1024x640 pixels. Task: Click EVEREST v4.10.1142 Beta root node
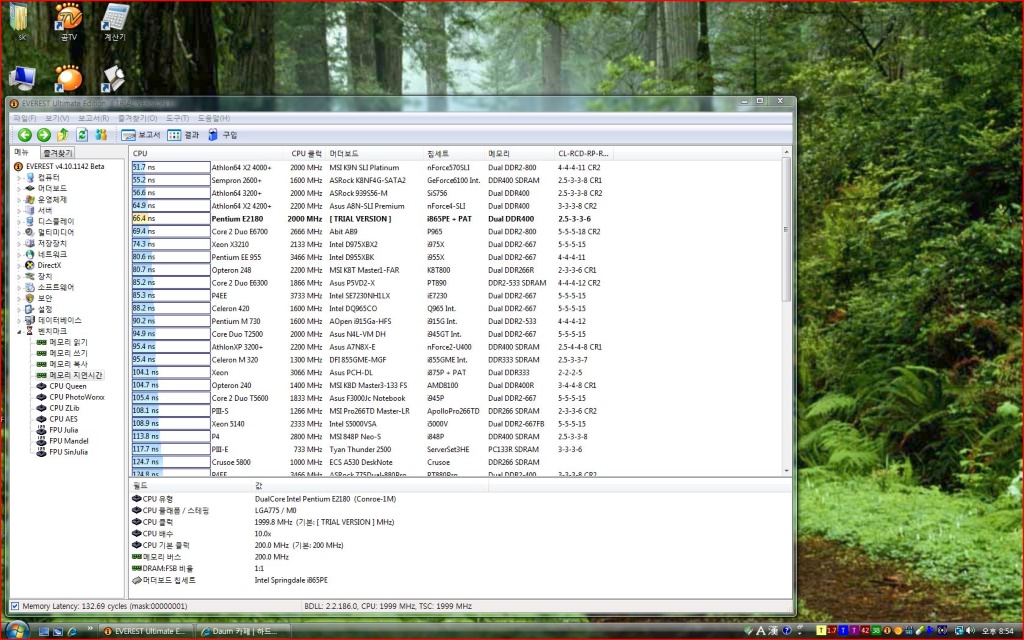59,167
